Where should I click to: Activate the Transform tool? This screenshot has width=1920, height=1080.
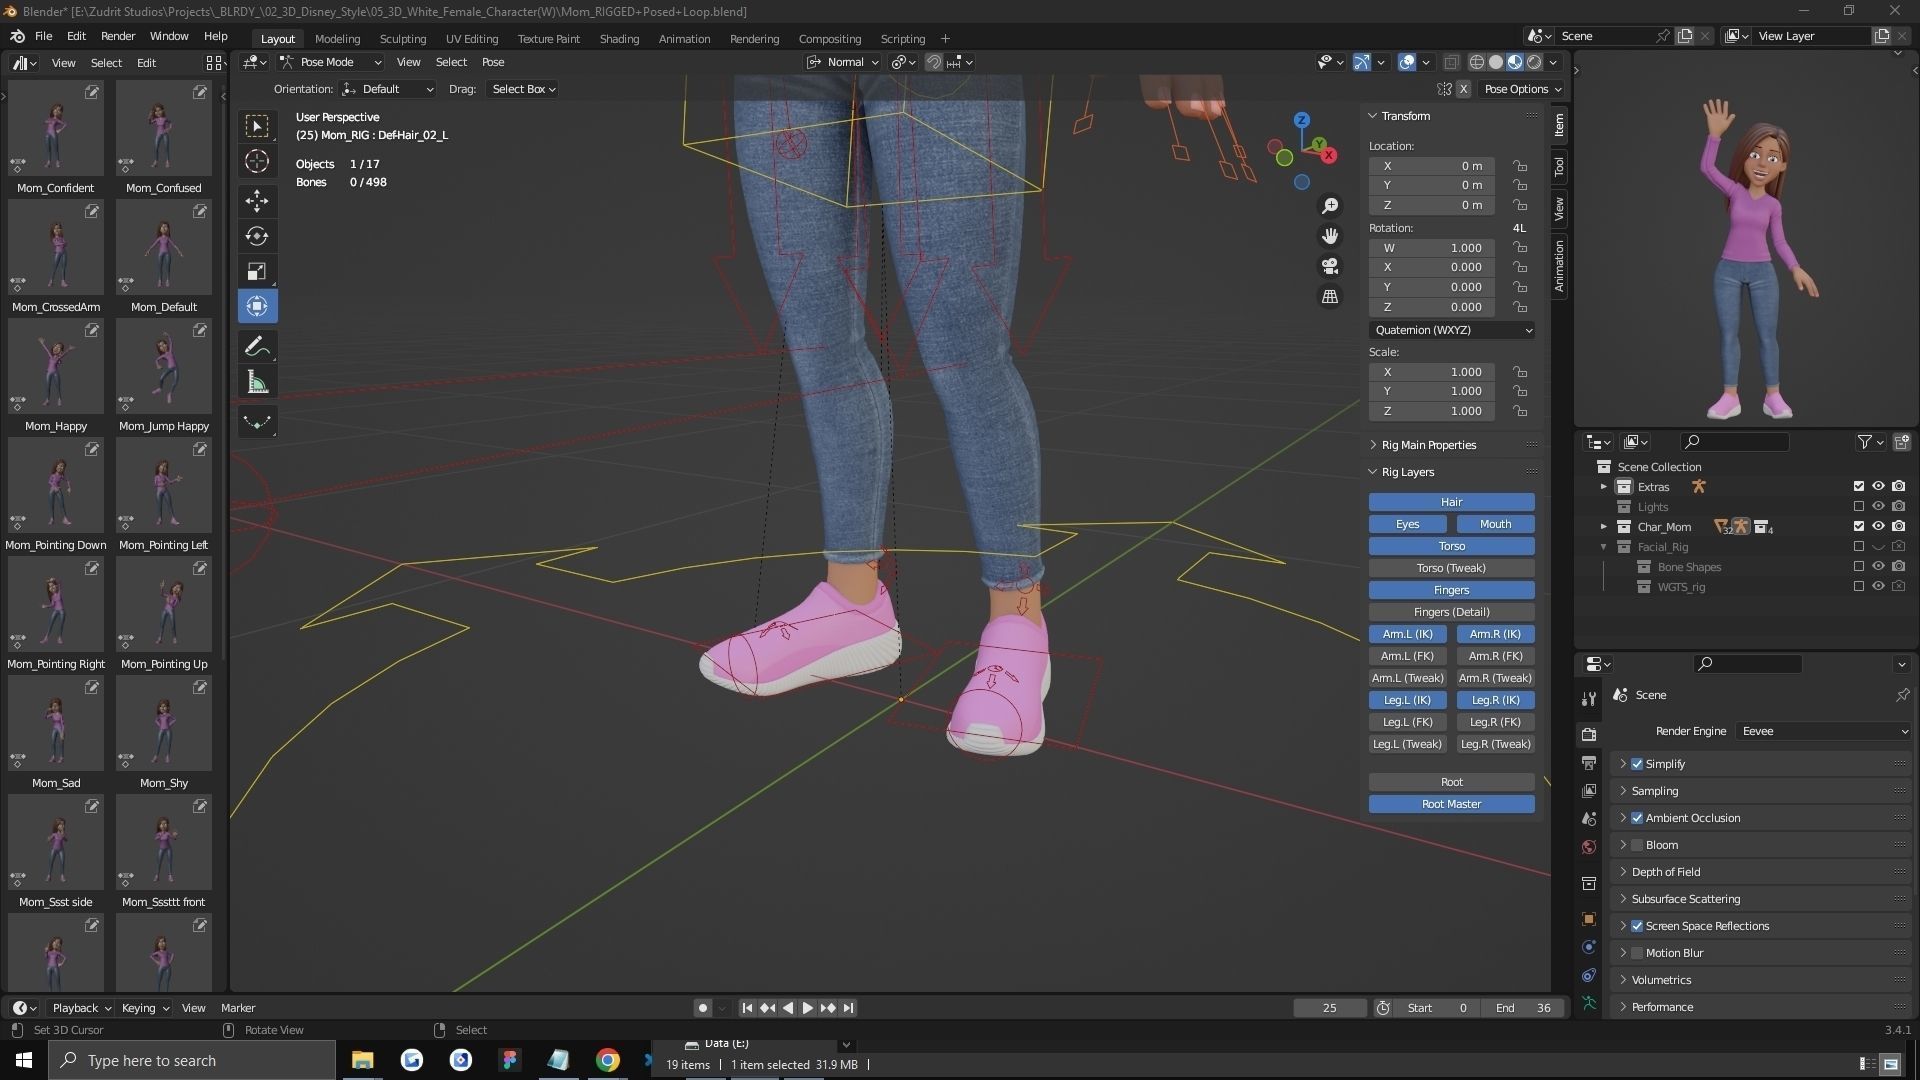[257, 306]
